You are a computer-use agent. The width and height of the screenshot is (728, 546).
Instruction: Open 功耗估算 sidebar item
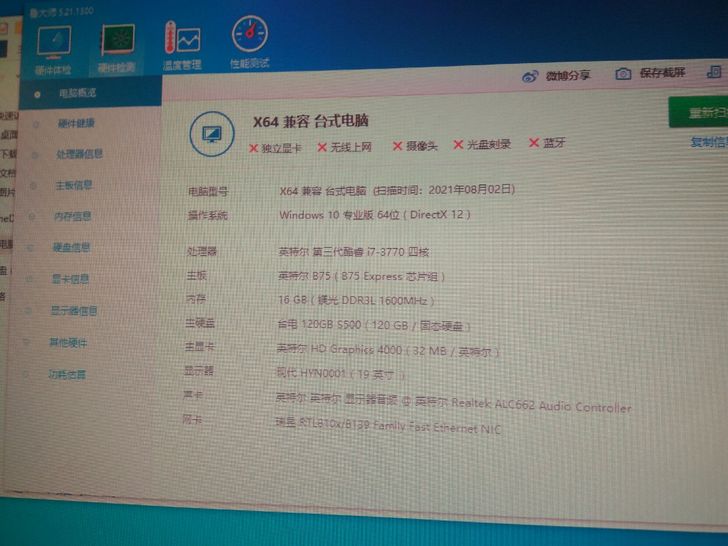pos(67,375)
